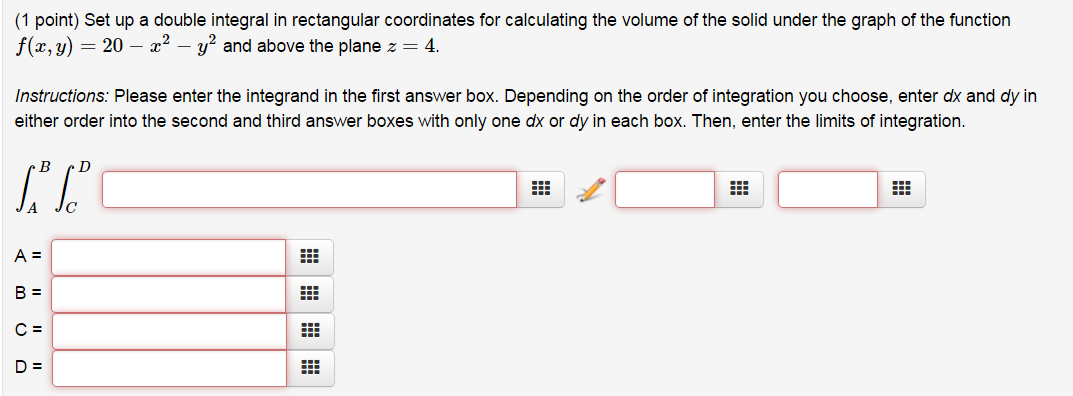The image size is (1073, 396).
Task: Focus the second answer box for dx or dy
Action: tap(665, 189)
